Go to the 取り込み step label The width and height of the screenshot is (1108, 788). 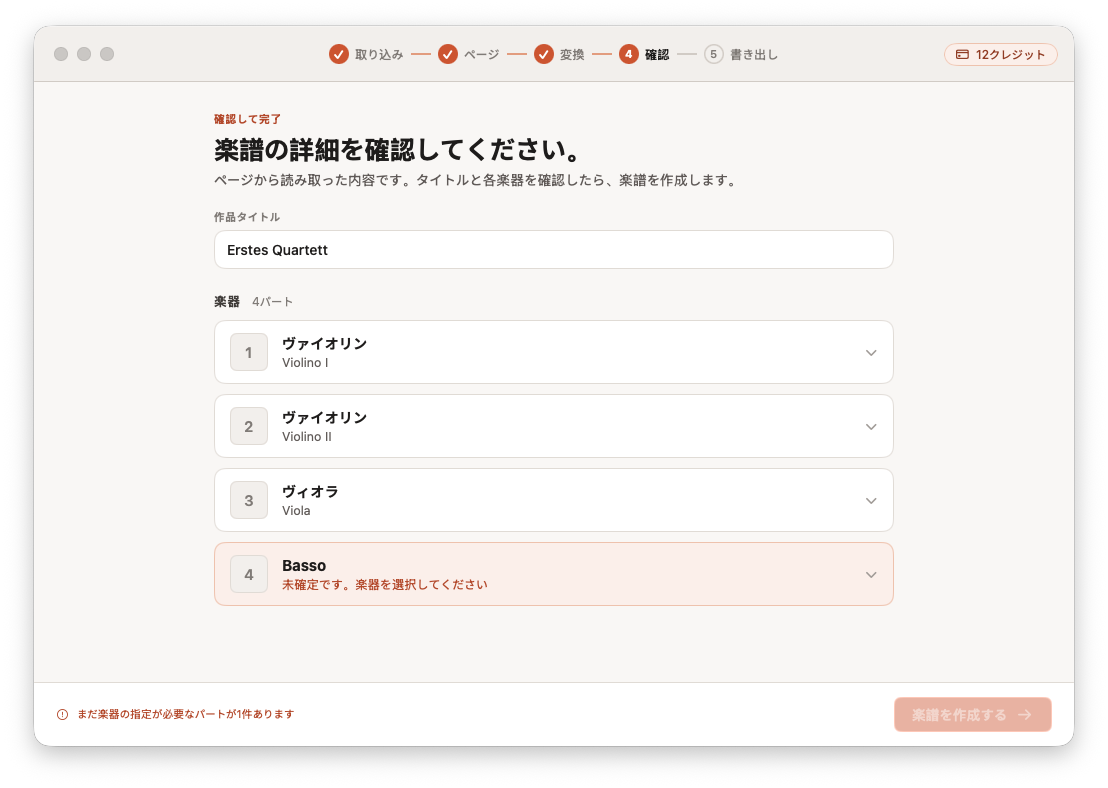pos(379,54)
